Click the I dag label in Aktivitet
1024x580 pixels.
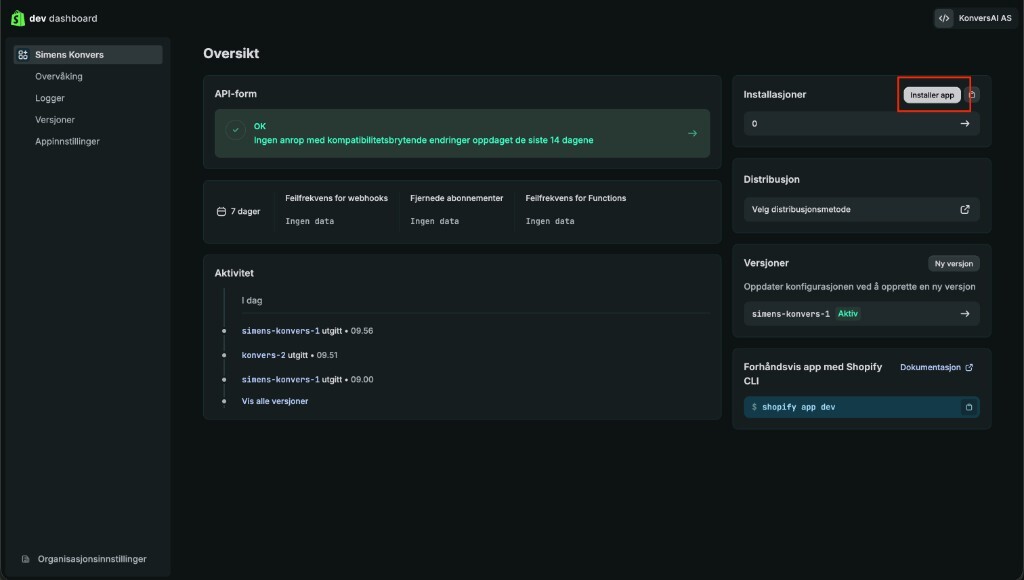251,300
